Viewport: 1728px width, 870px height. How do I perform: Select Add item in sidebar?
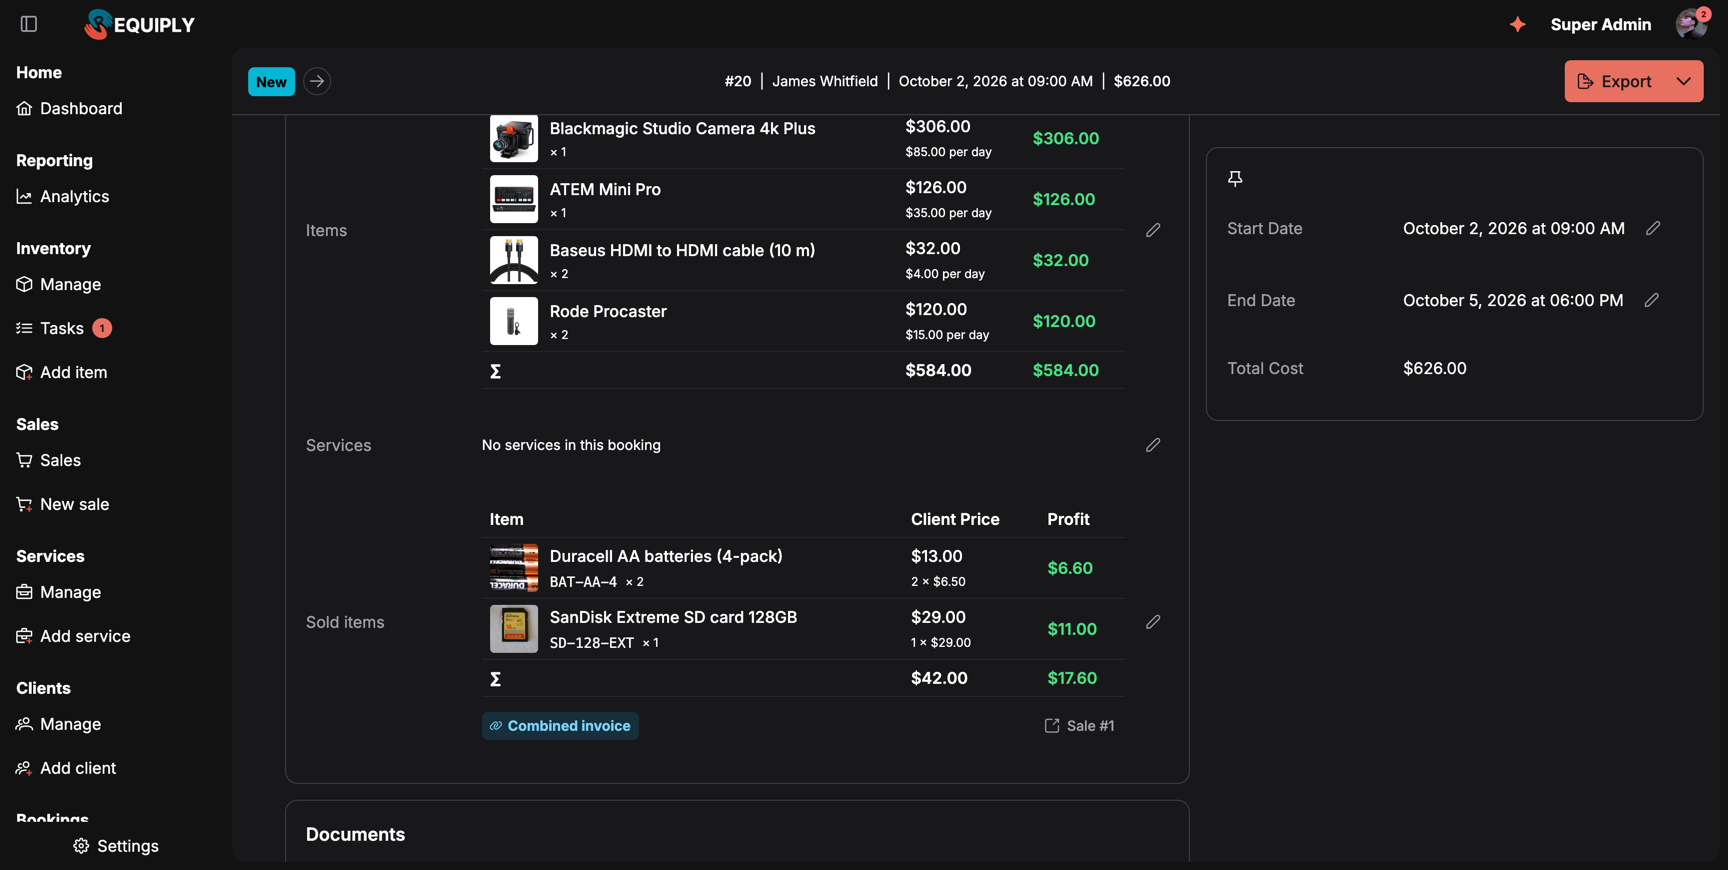pos(61,372)
